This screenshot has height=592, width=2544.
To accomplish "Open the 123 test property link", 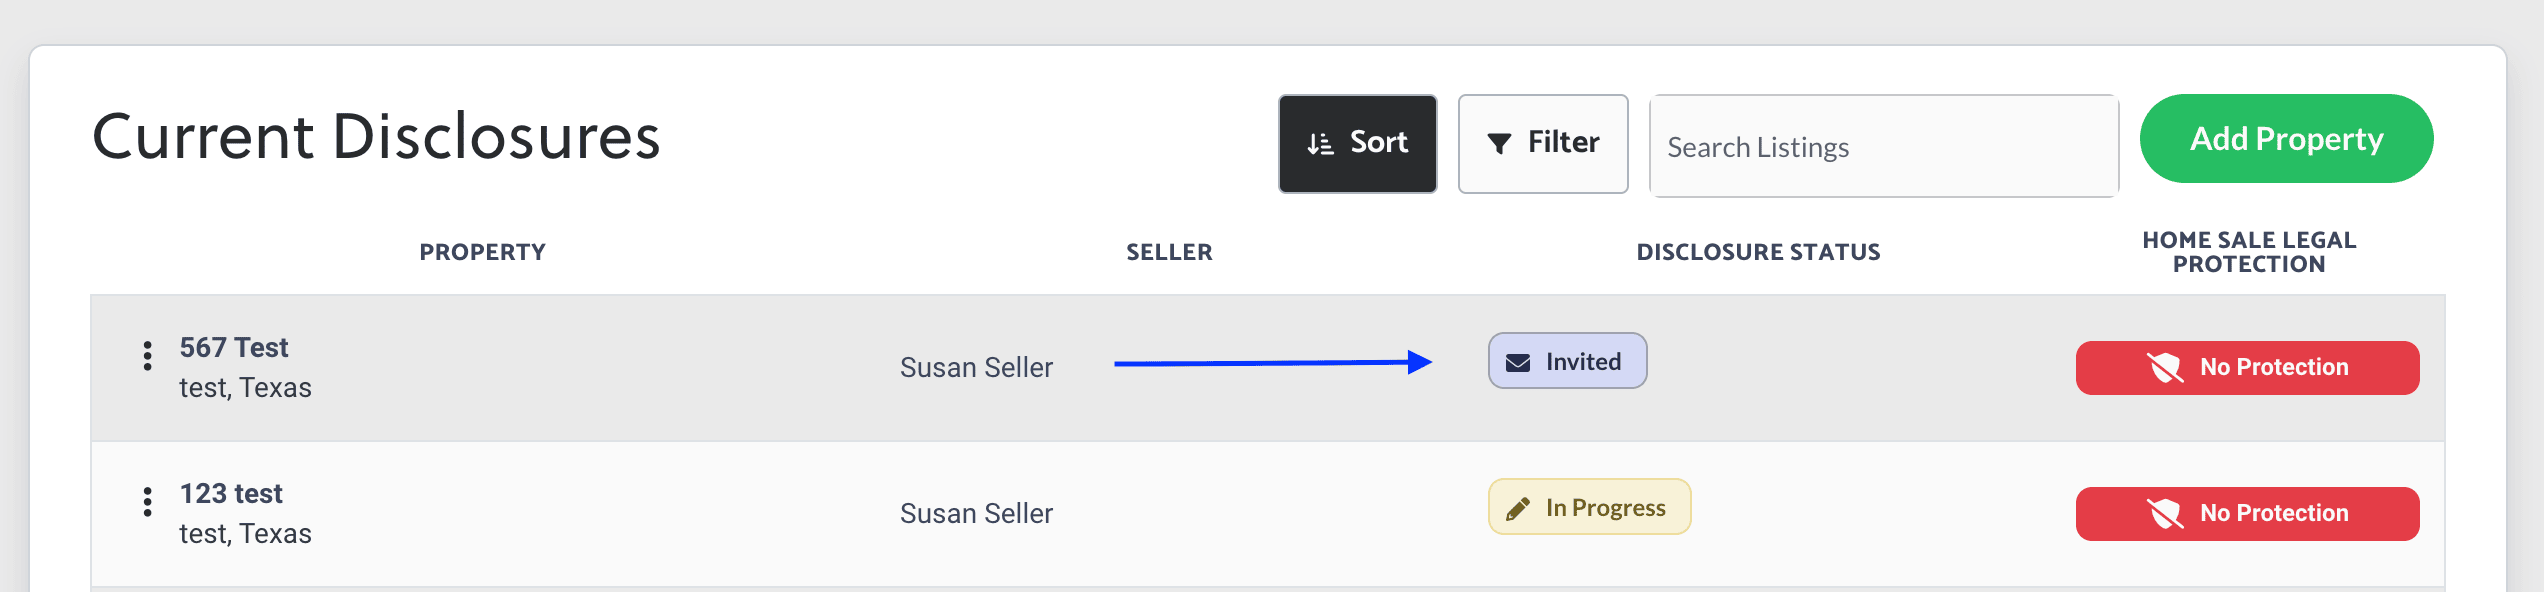I will [231, 494].
